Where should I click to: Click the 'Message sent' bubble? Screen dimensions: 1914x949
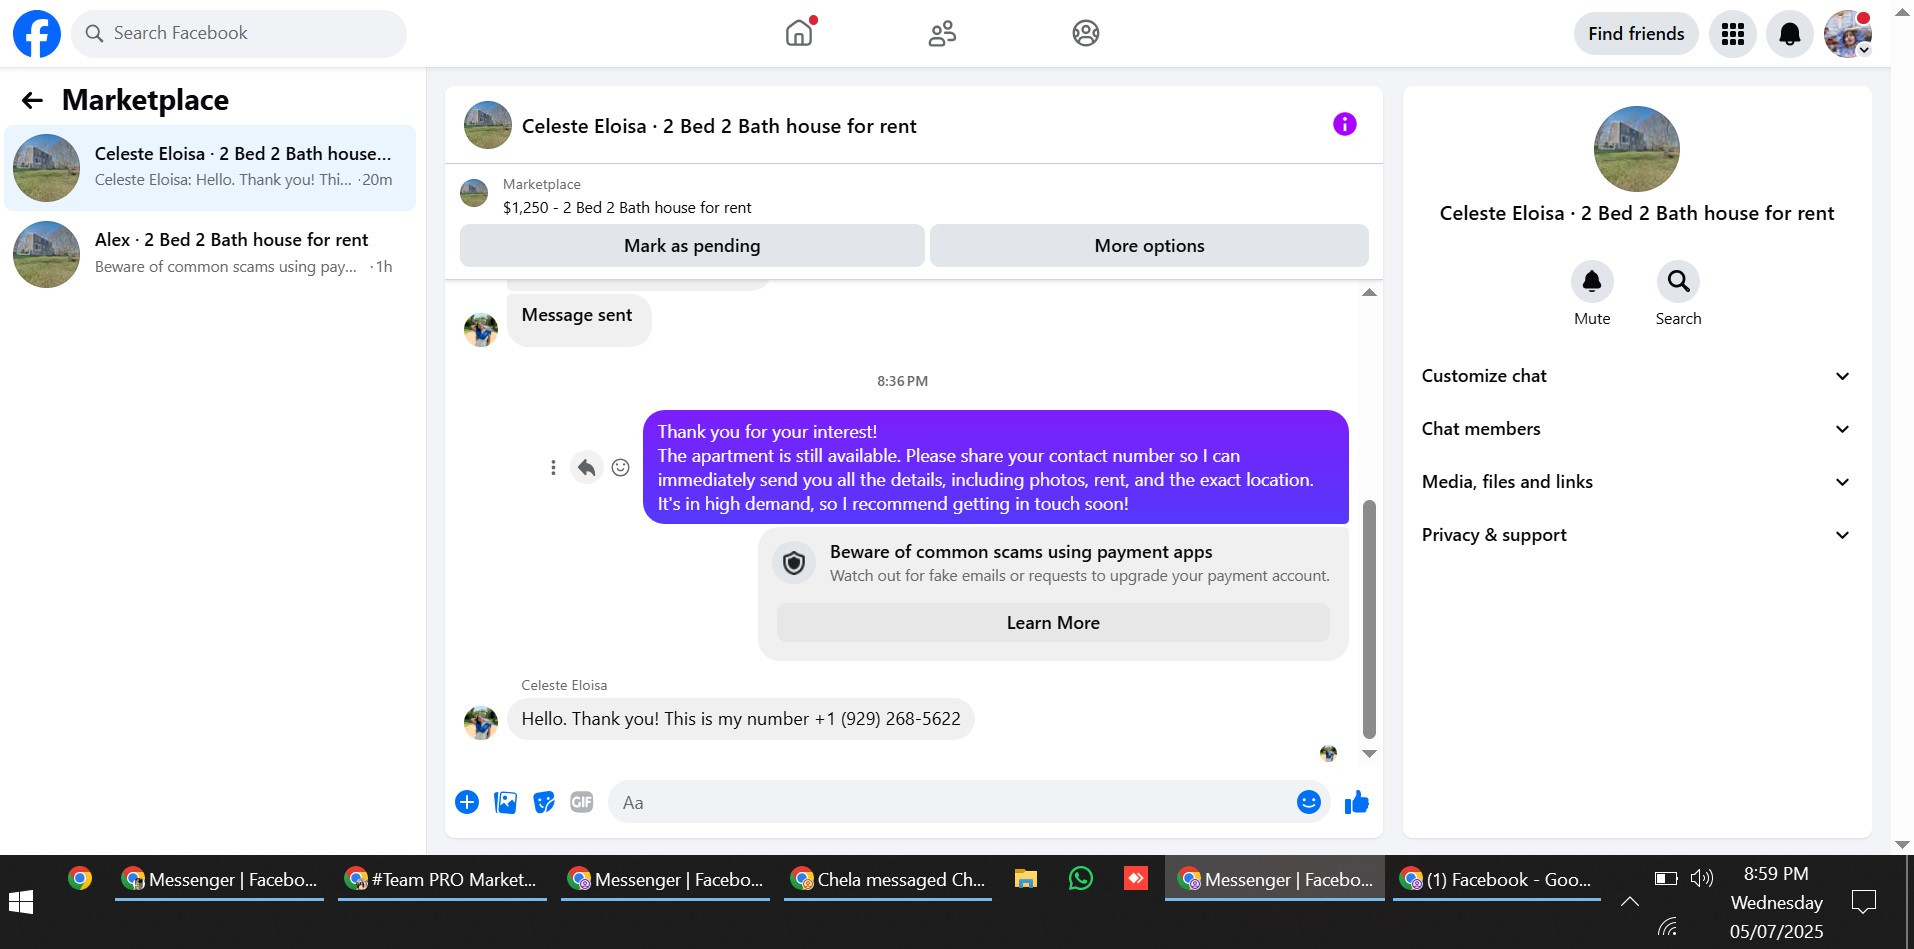click(x=578, y=318)
